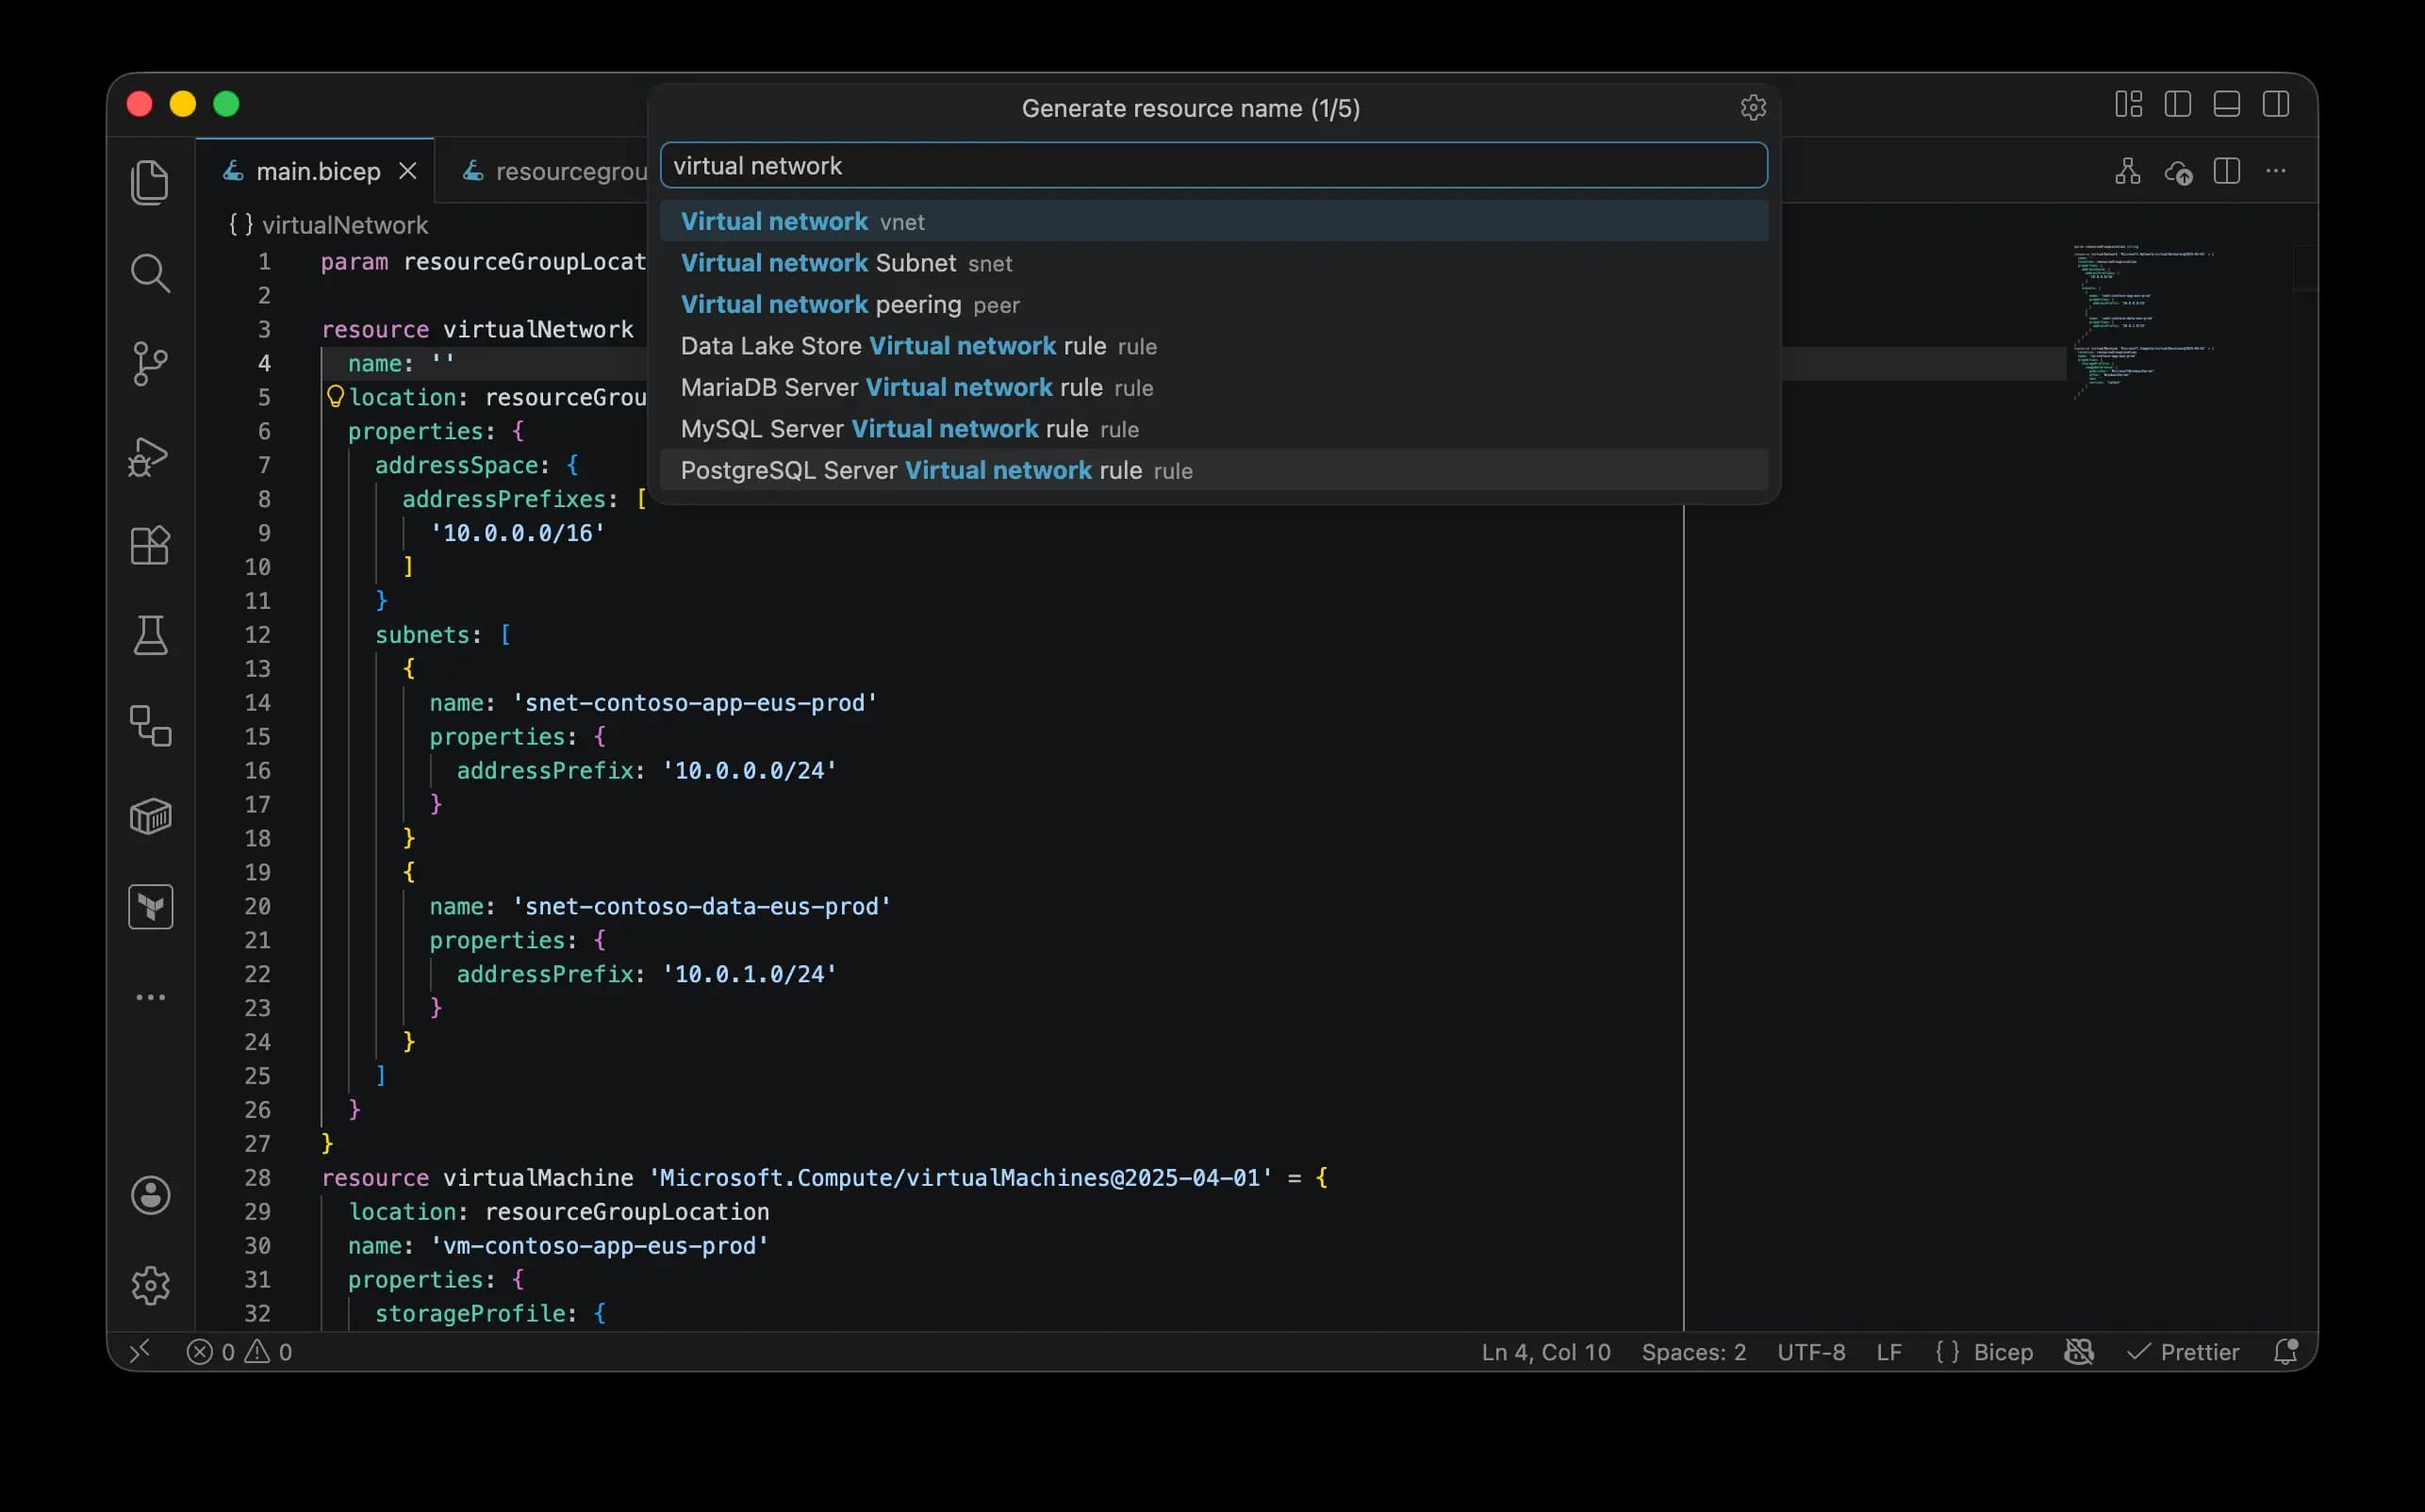Image resolution: width=2425 pixels, height=1512 pixels.
Task: Open the Extensions marketplace panel
Action: pos(150,545)
